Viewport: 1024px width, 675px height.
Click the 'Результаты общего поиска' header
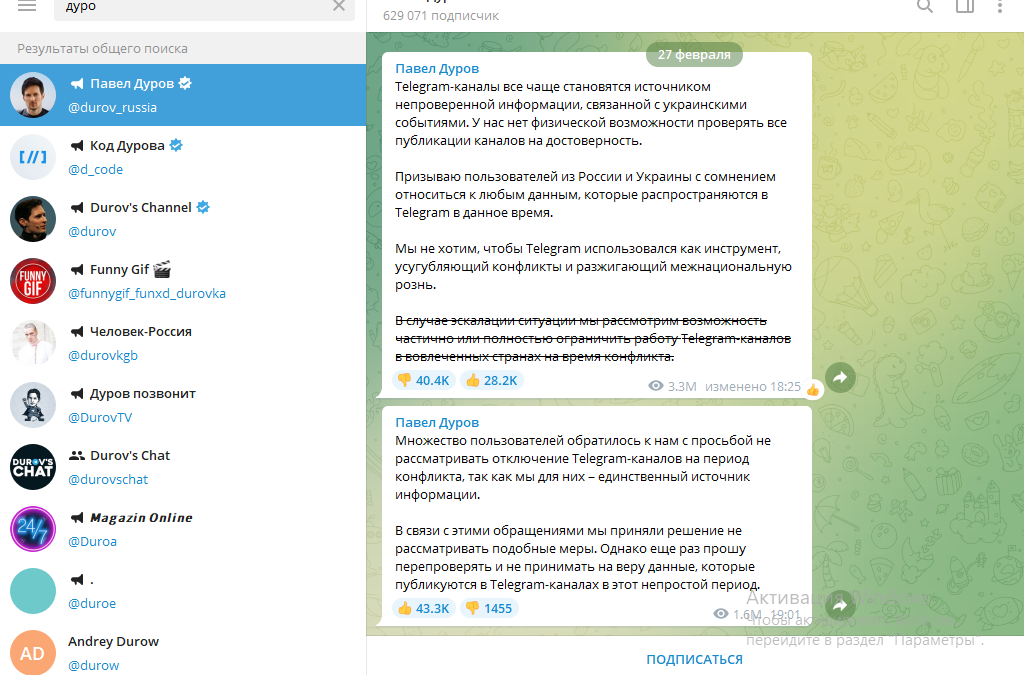tap(103, 48)
